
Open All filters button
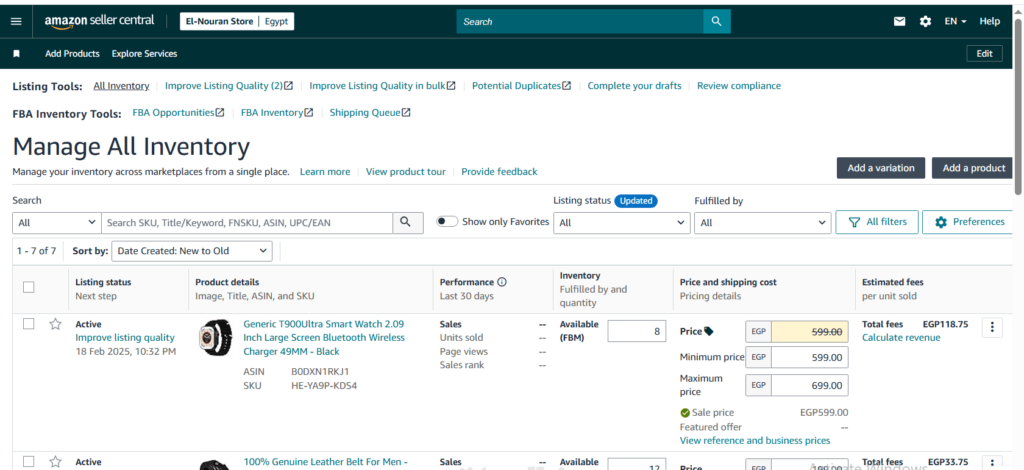point(877,222)
